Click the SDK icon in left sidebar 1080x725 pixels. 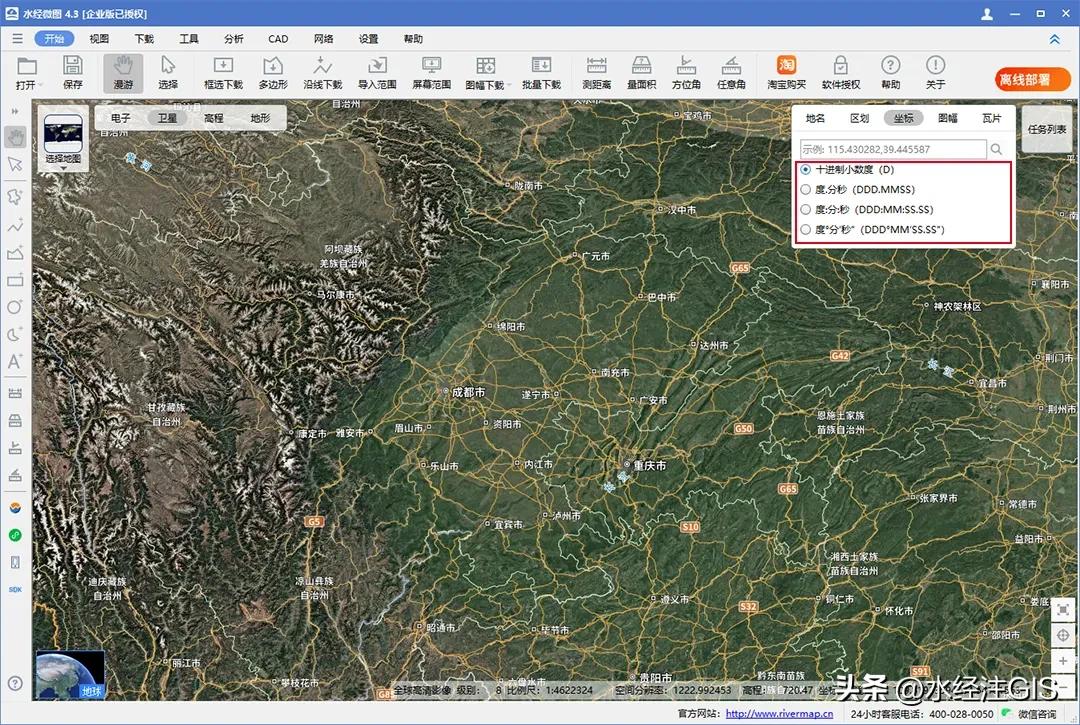pos(15,589)
